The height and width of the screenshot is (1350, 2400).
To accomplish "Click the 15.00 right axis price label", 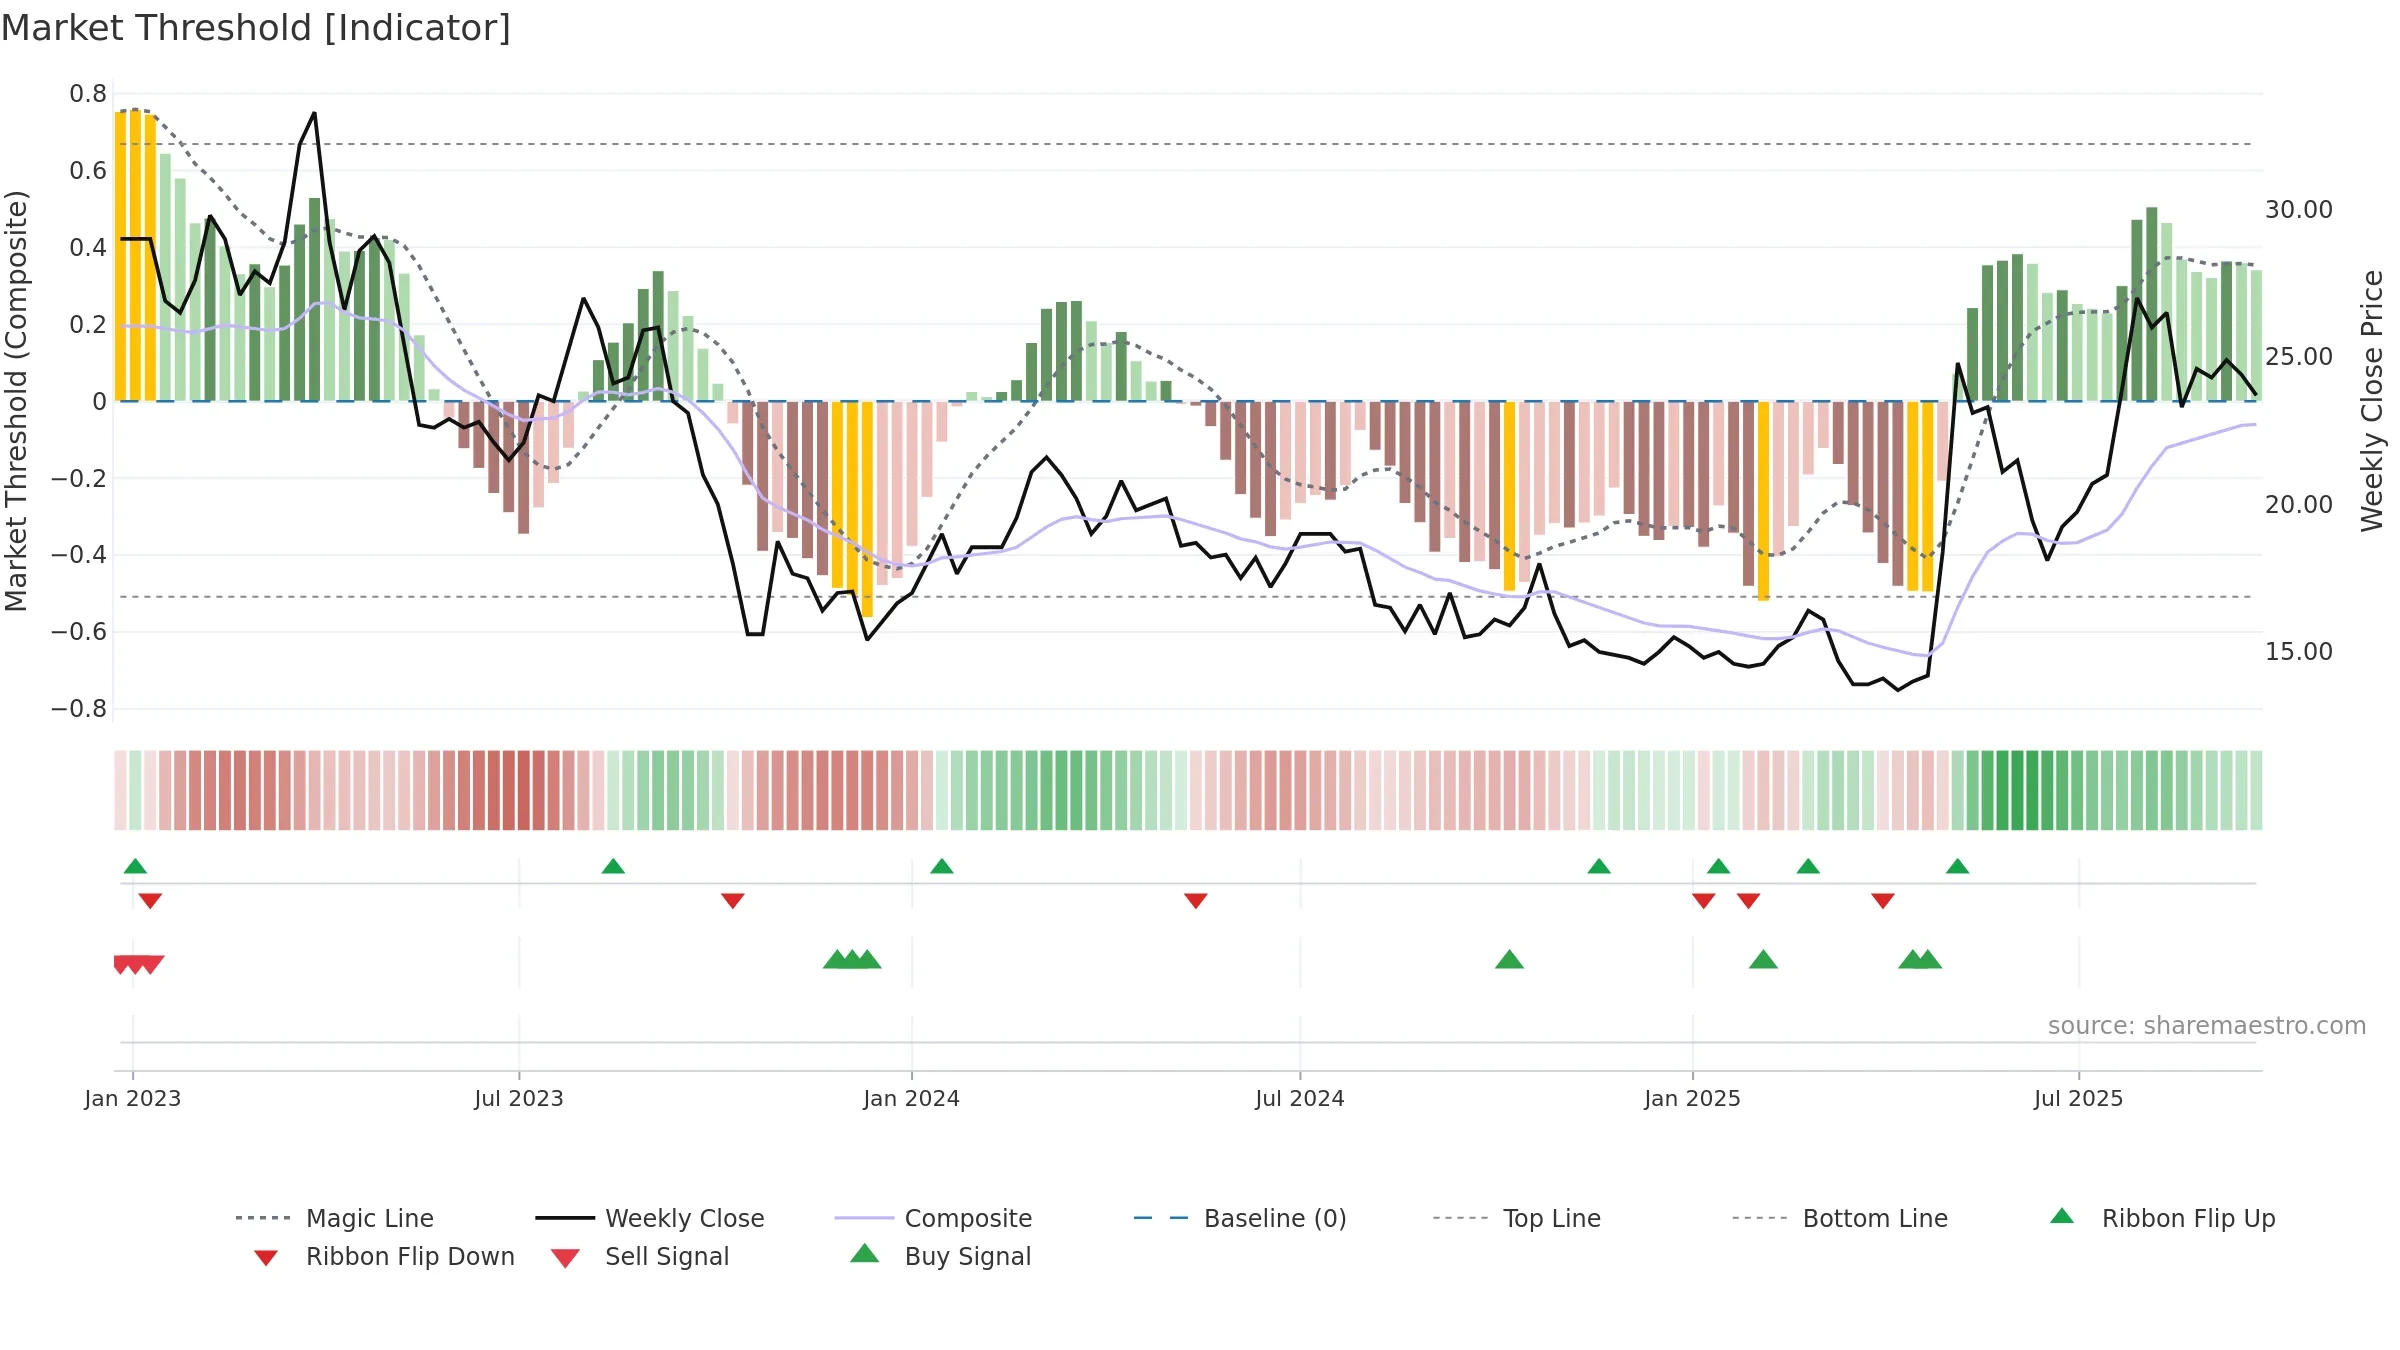I will pyautogui.click(x=2299, y=652).
